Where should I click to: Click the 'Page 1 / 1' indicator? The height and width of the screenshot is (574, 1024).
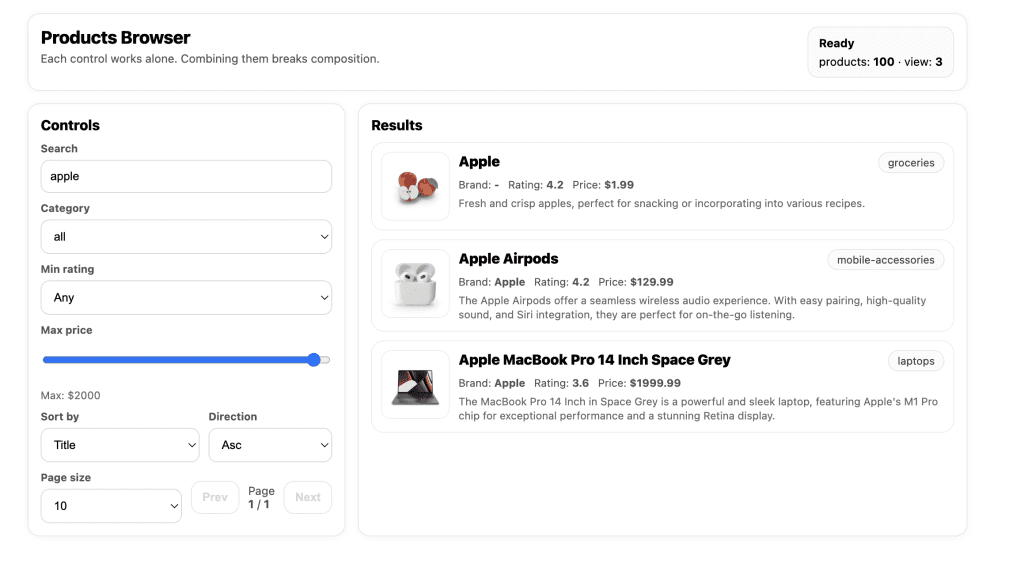(x=261, y=498)
